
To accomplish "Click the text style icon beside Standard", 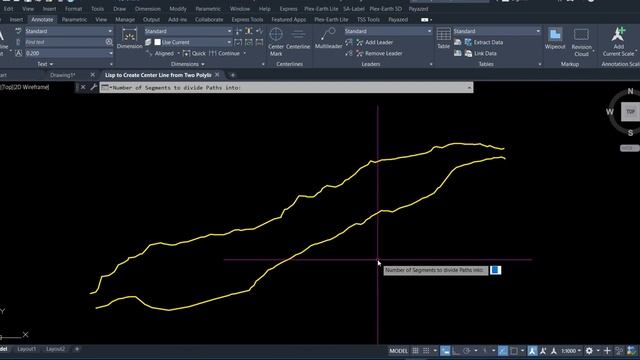I will coord(18,31).
